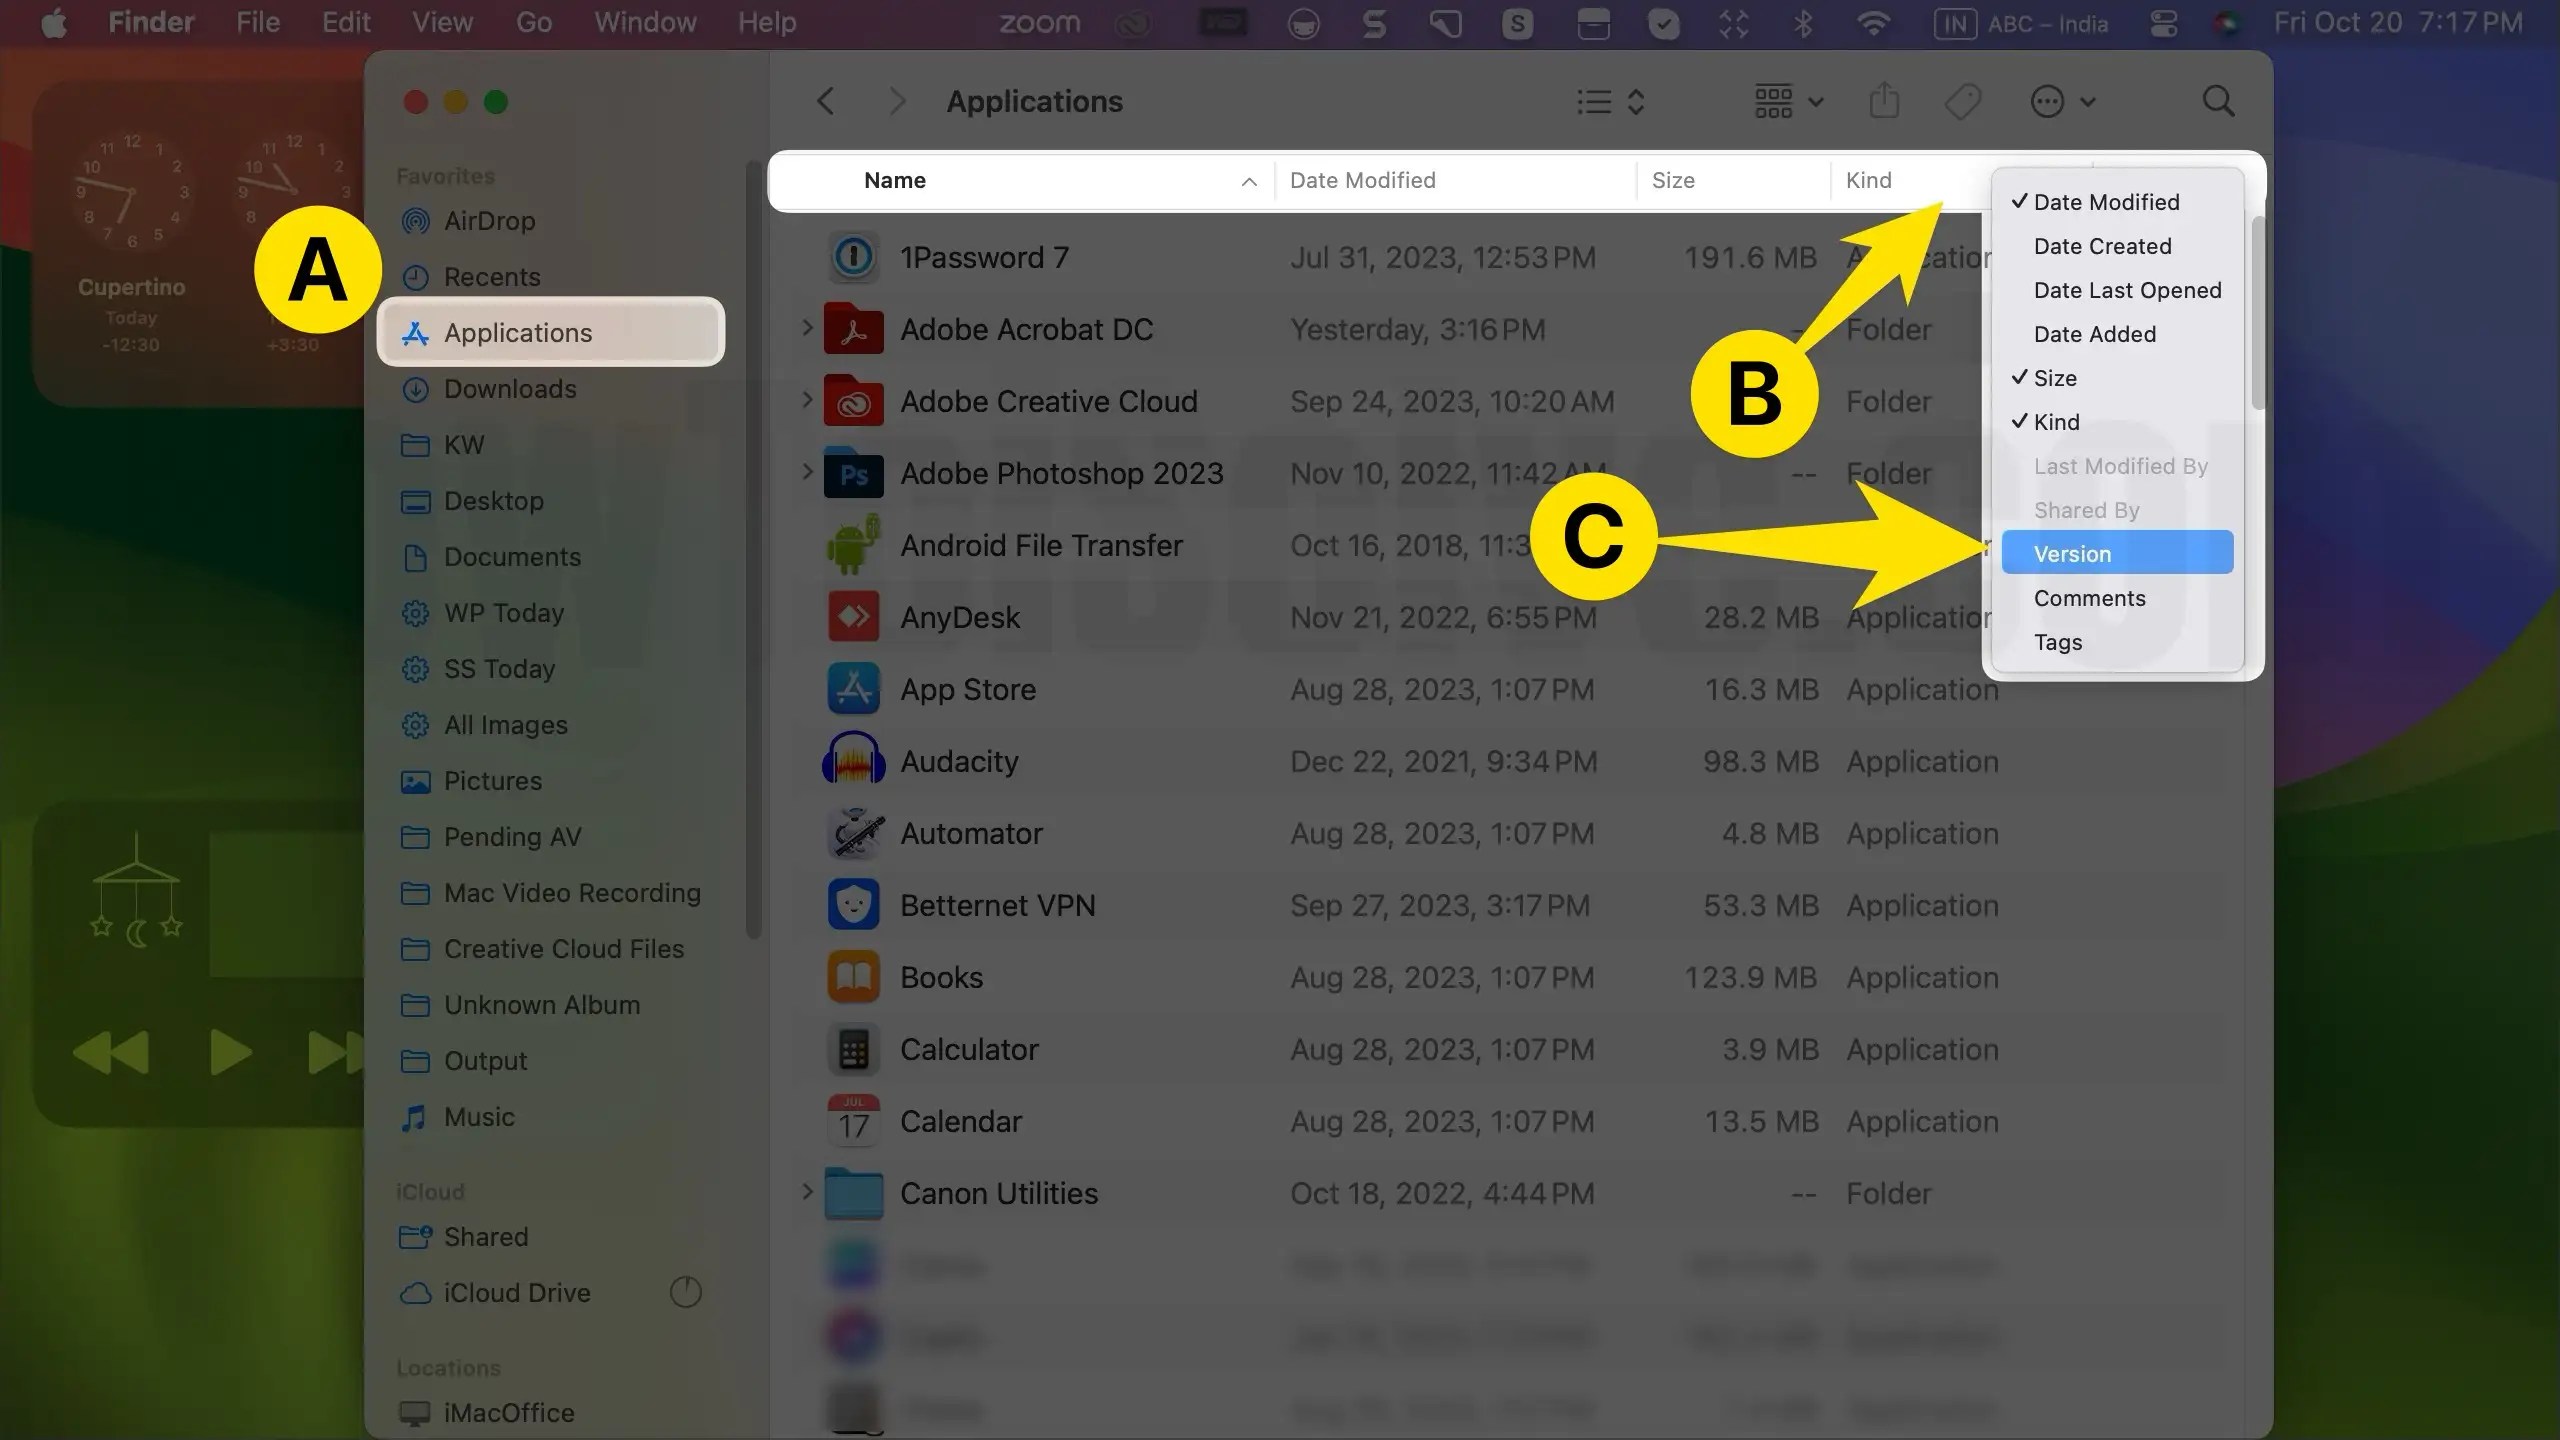Select Version from the context menu
The width and height of the screenshot is (2560, 1440).
click(x=2072, y=553)
